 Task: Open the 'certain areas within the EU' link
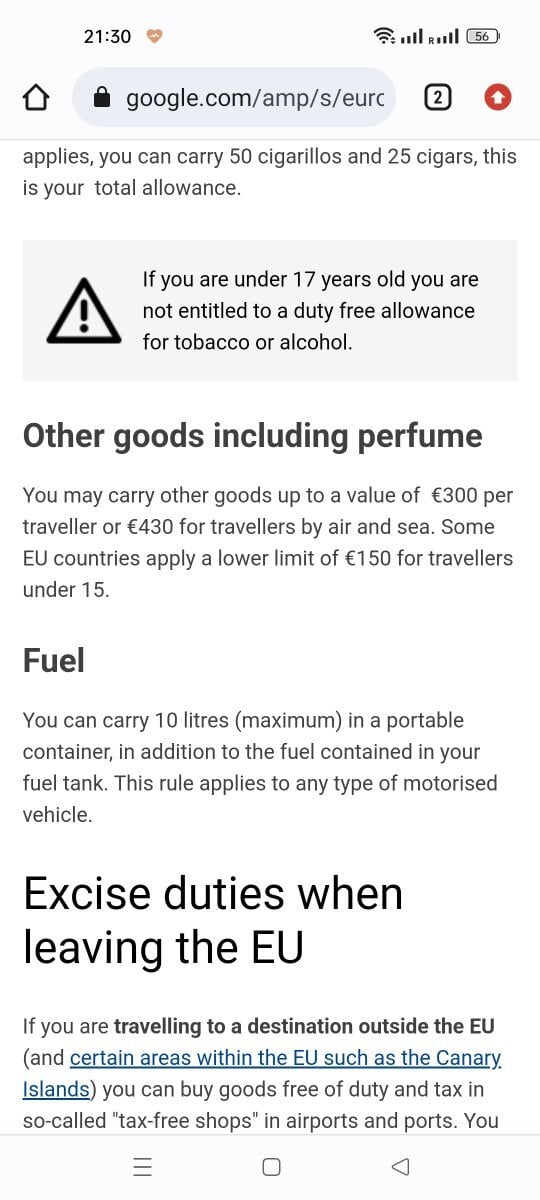pos(285,1057)
